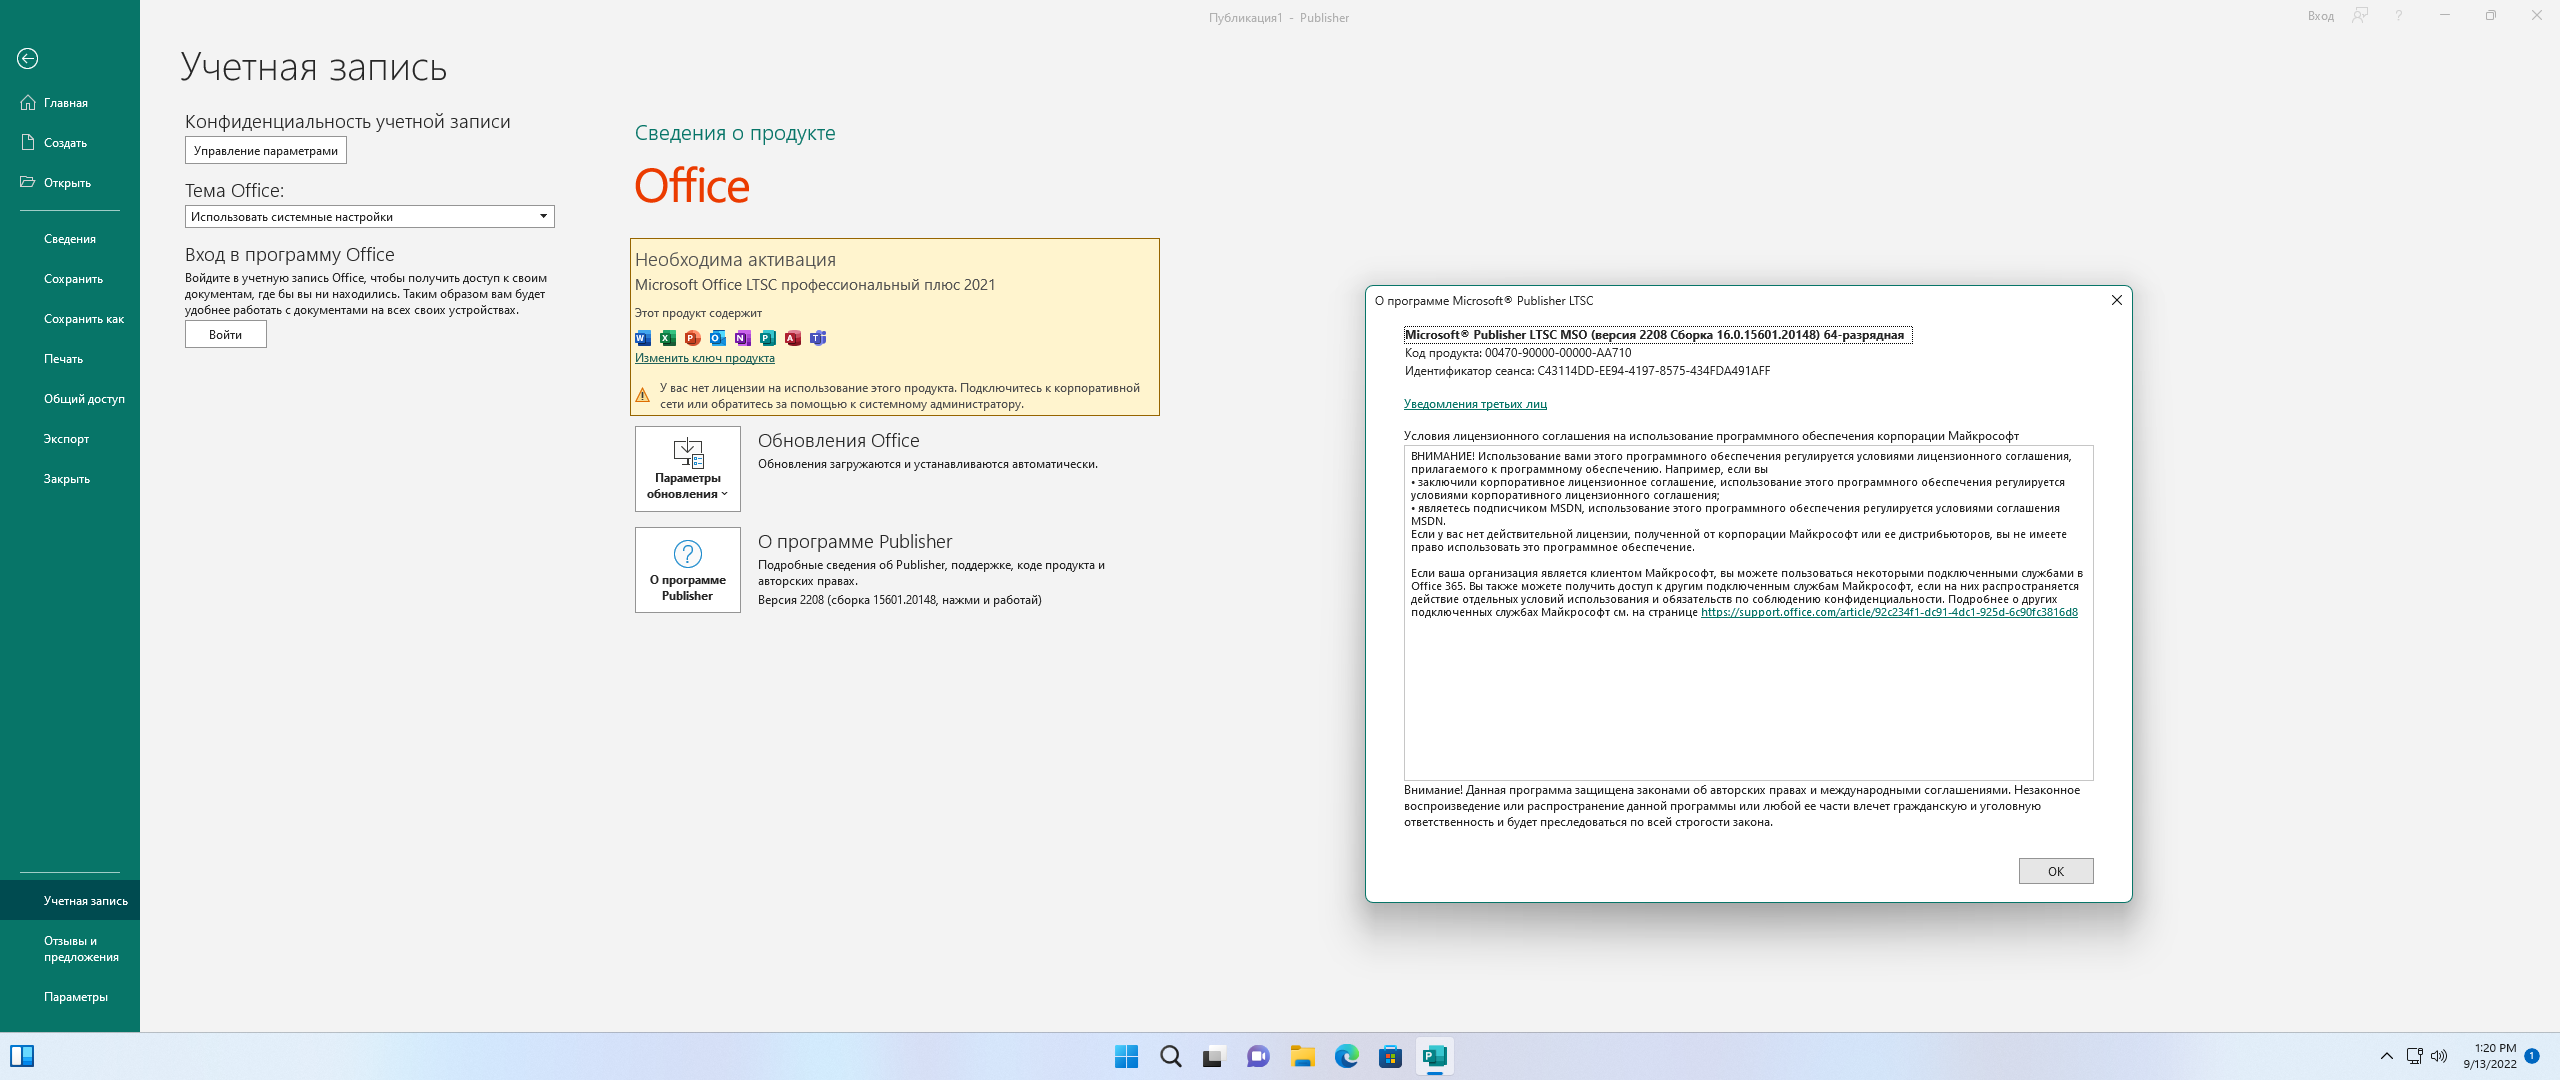2560x1080 pixels.
Task: Open Microsoft Store from the taskbar
Action: click(1391, 1056)
